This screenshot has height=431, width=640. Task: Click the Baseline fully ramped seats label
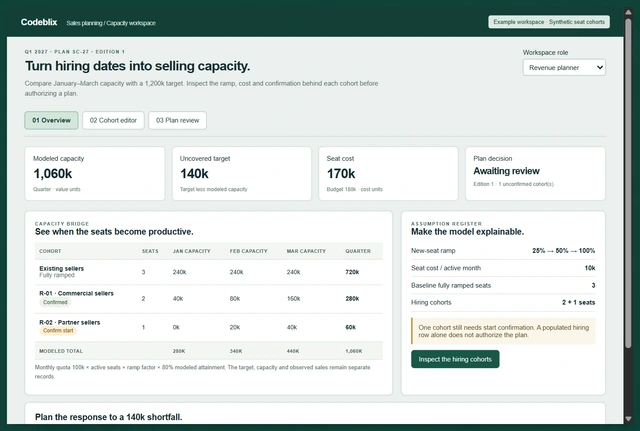pyautogui.click(x=451, y=286)
